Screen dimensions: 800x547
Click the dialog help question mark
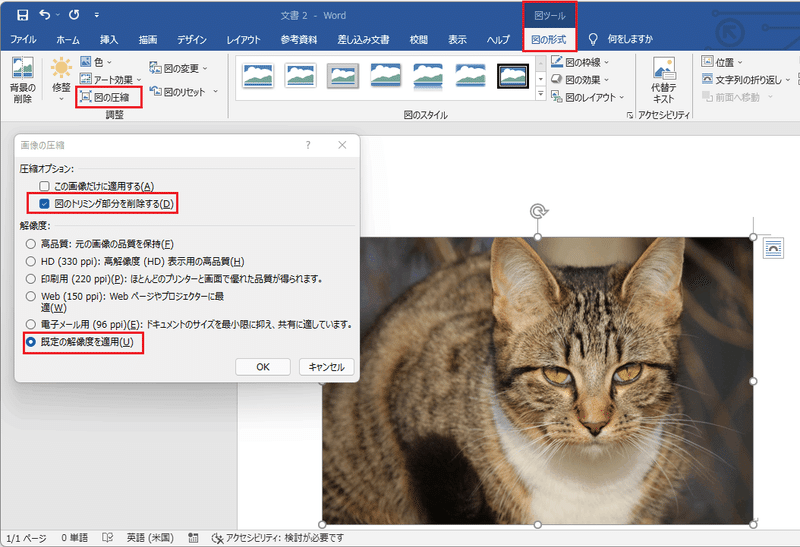click(x=308, y=145)
